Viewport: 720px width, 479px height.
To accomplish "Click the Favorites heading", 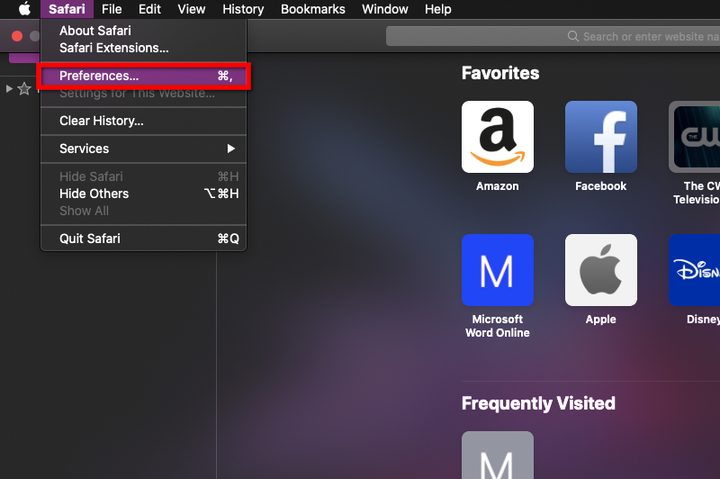I will 500,73.
